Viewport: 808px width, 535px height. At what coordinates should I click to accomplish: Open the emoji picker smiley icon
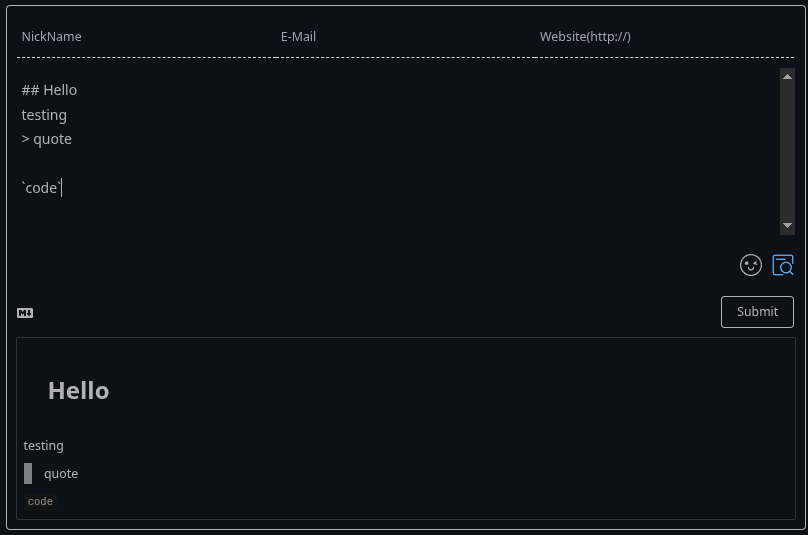pos(751,265)
